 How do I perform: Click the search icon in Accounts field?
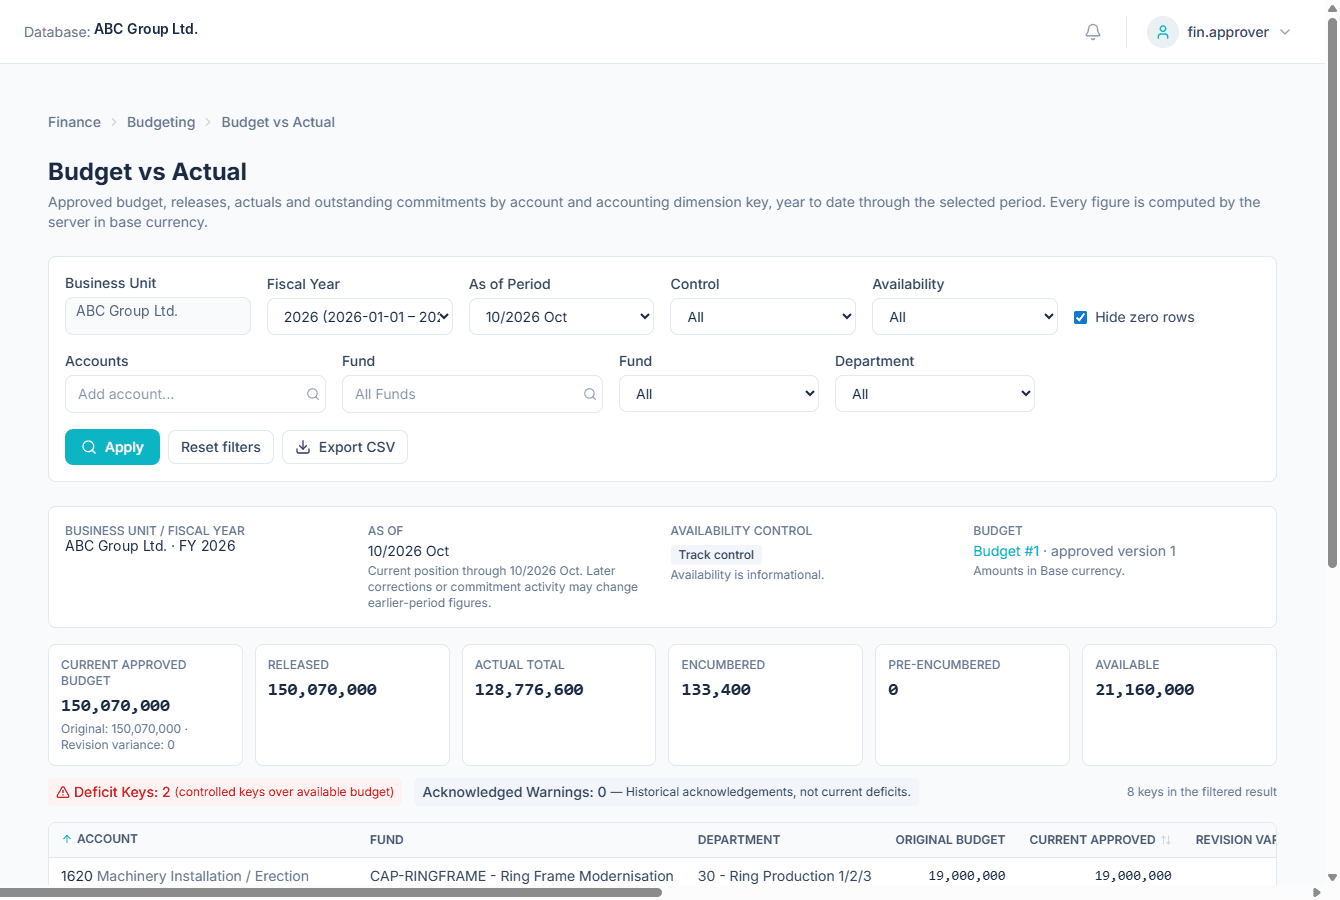[x=313, y=394]
